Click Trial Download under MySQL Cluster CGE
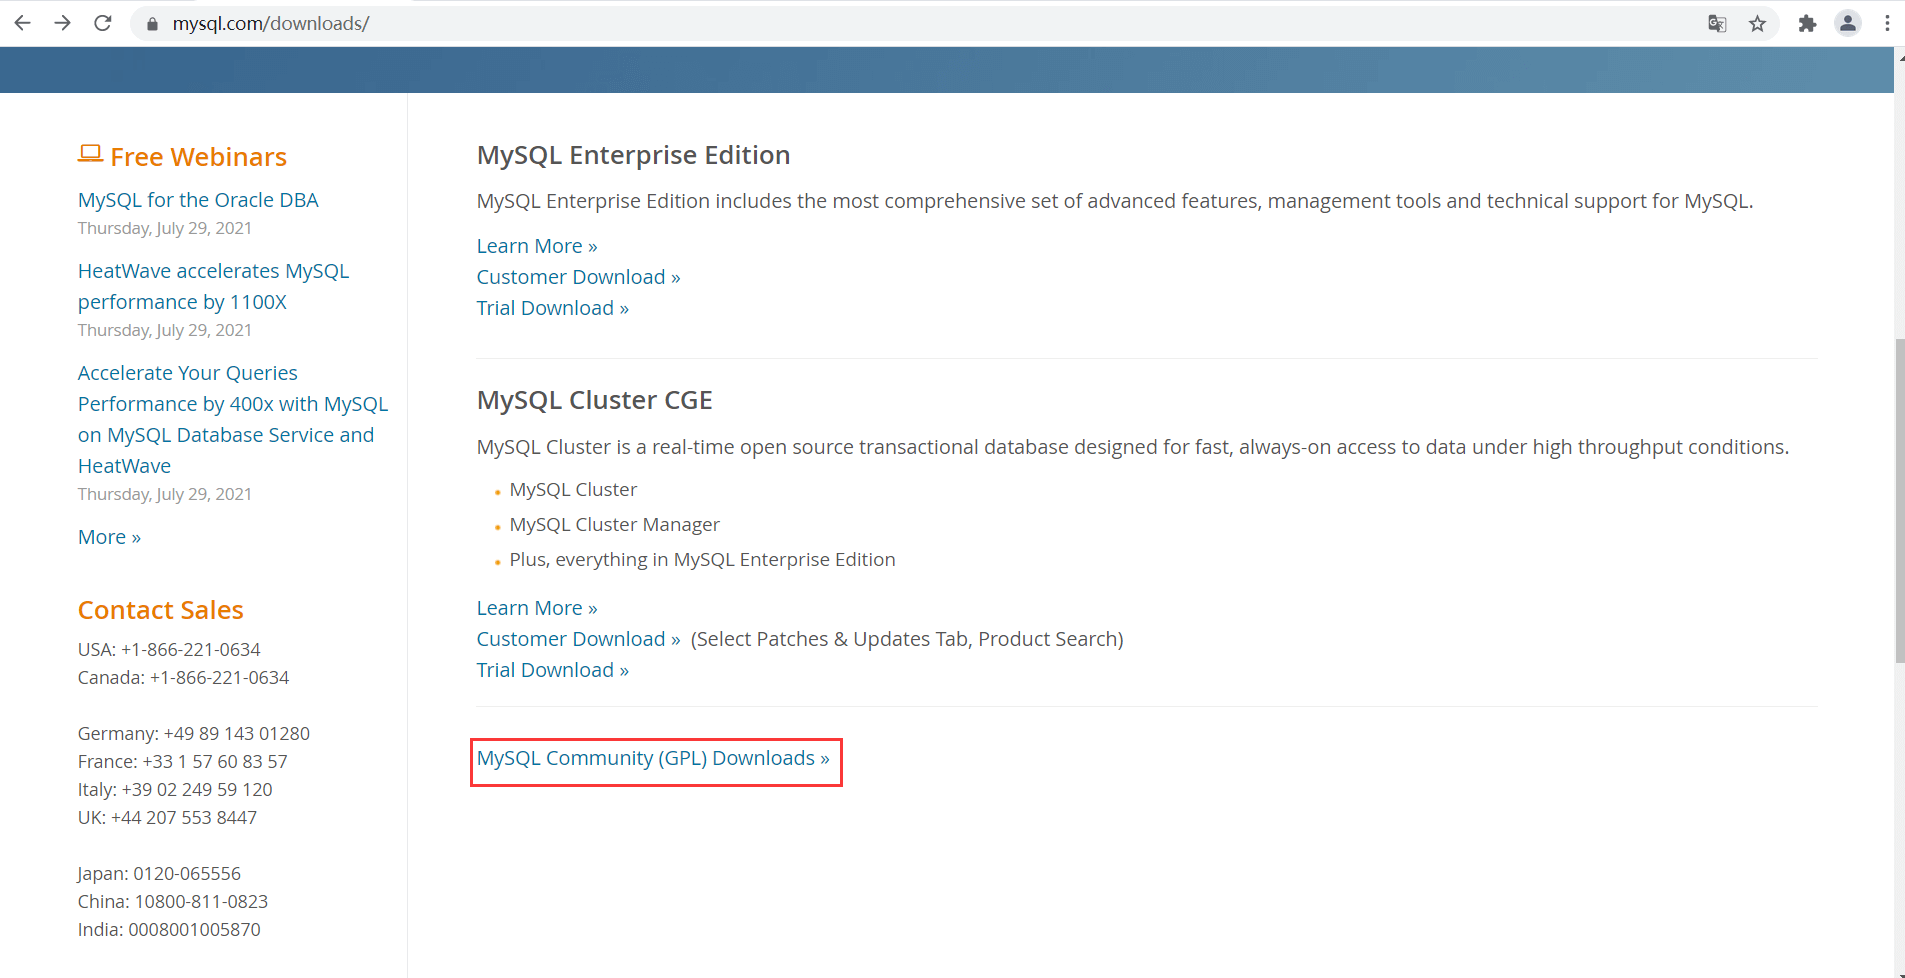The image size is (1905, 978). [553, 670]
